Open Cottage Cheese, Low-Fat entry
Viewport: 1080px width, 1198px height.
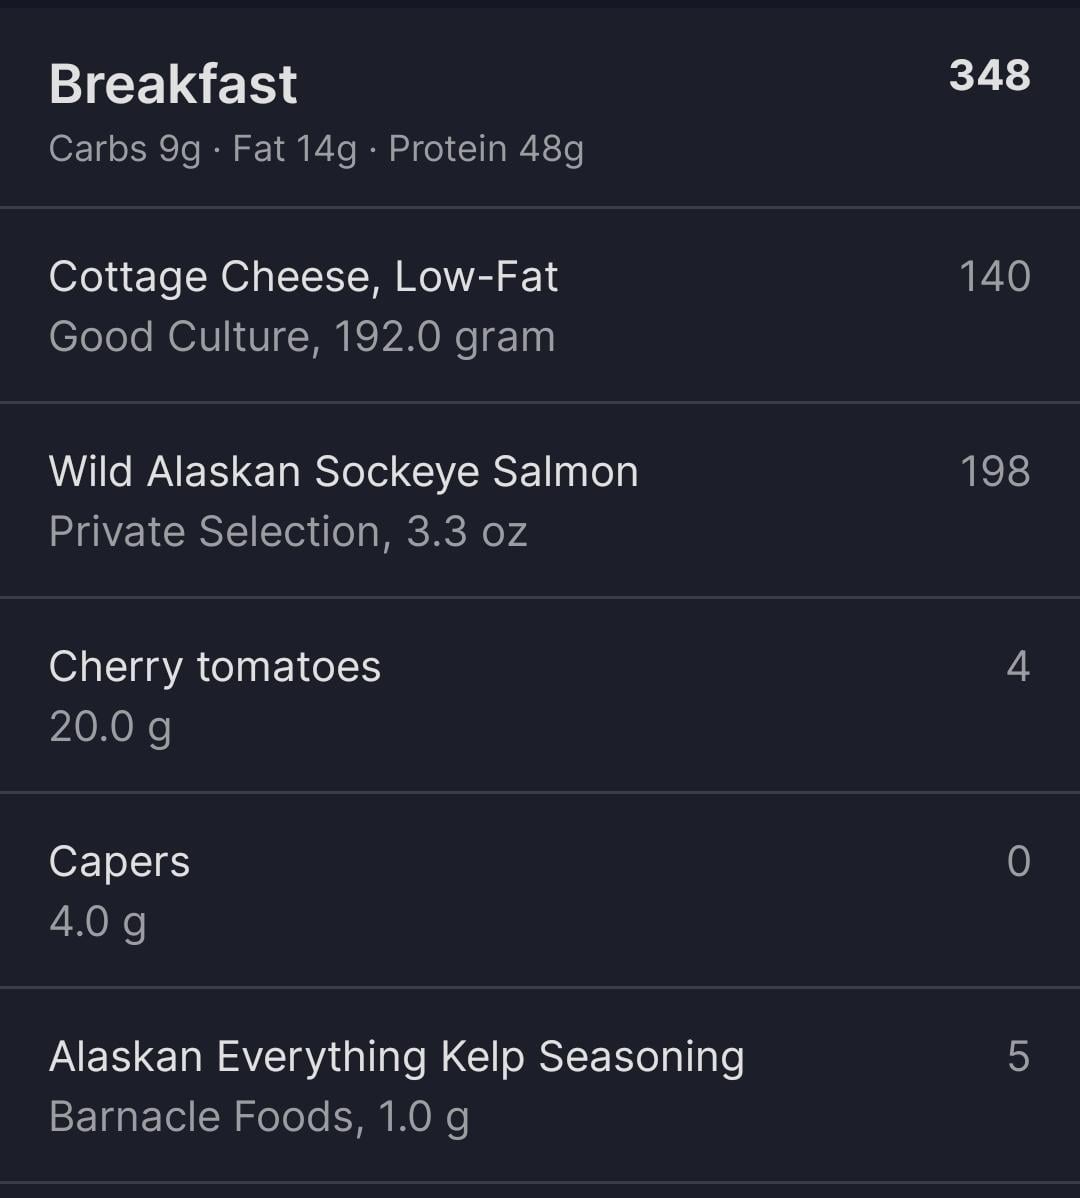tap(540, 305)
